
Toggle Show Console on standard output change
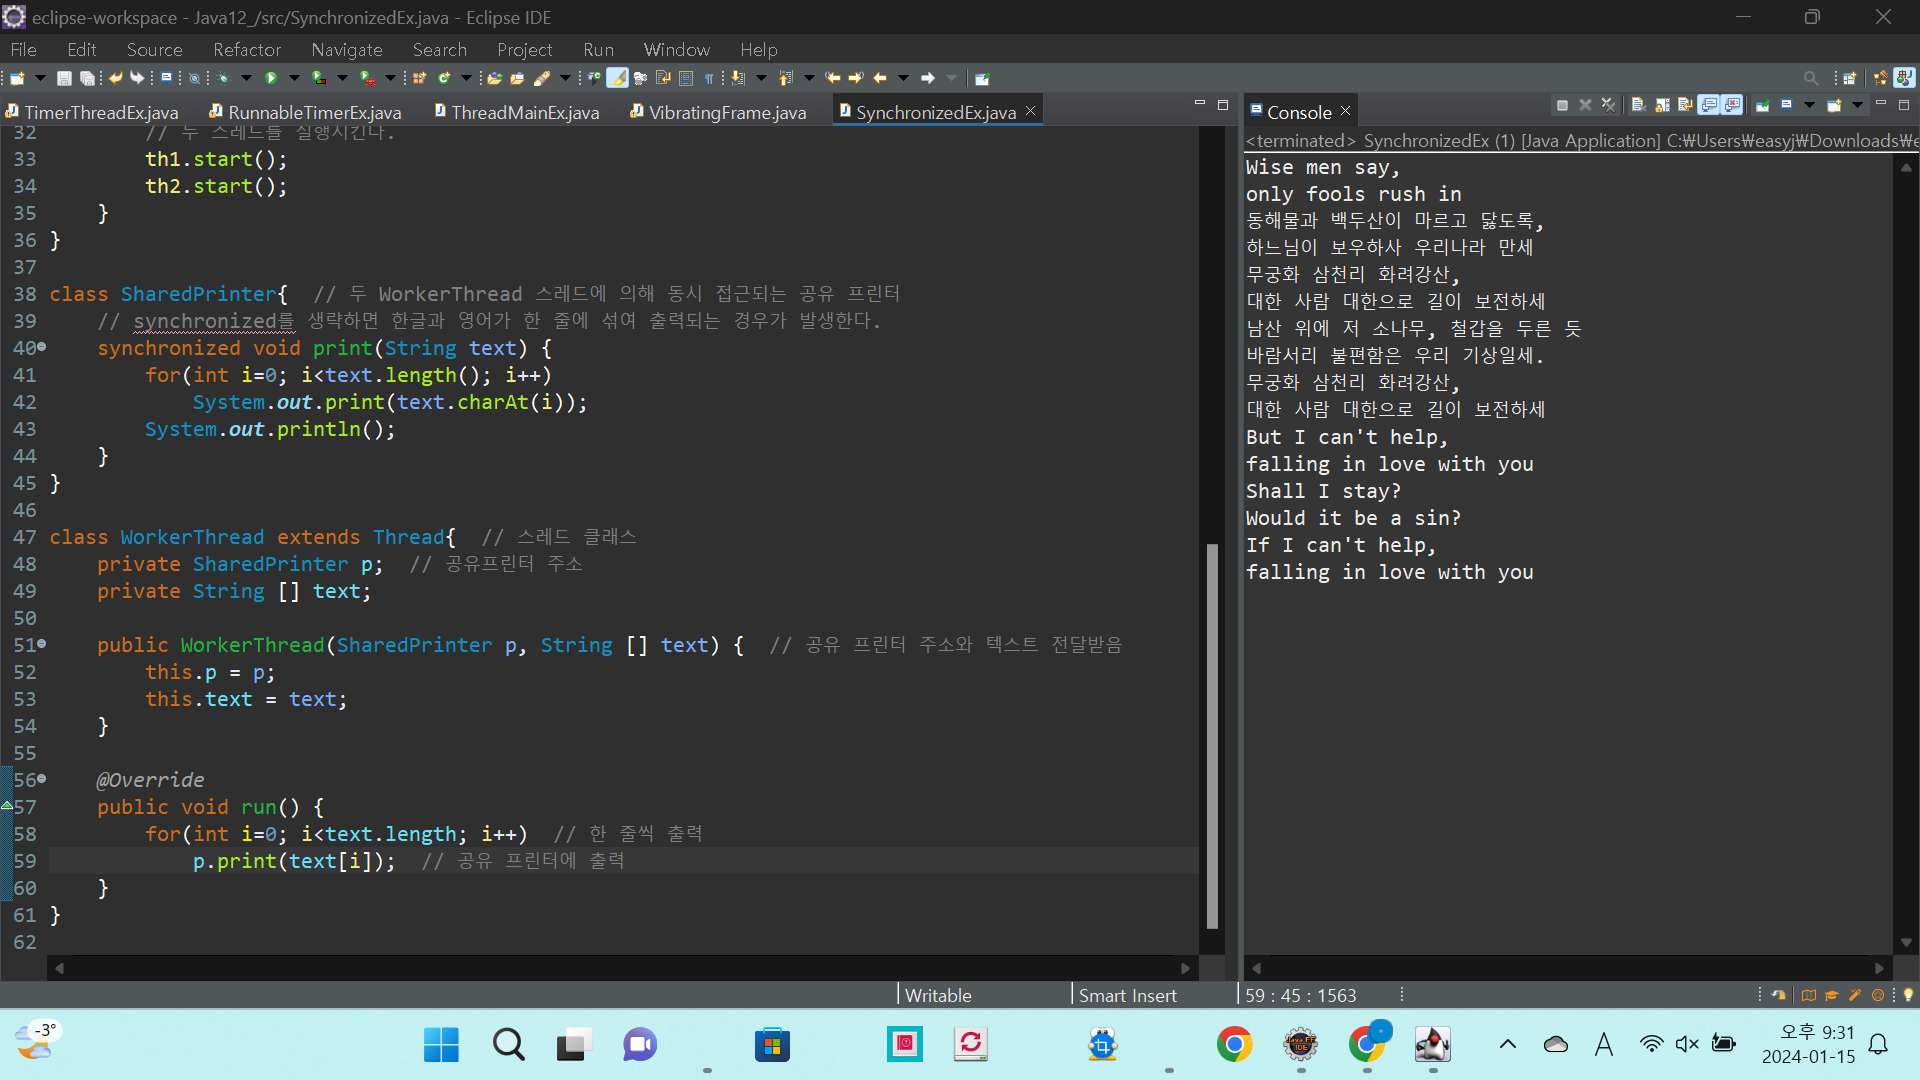click(x=1709, y=105)
